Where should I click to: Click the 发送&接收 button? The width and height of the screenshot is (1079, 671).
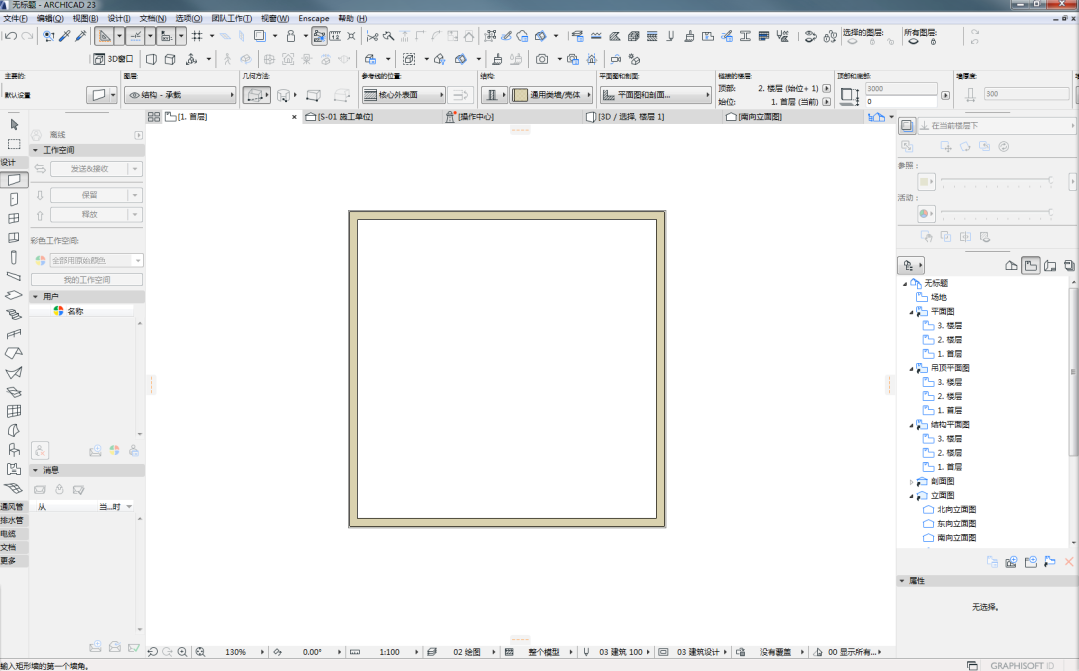pos(89,169)
